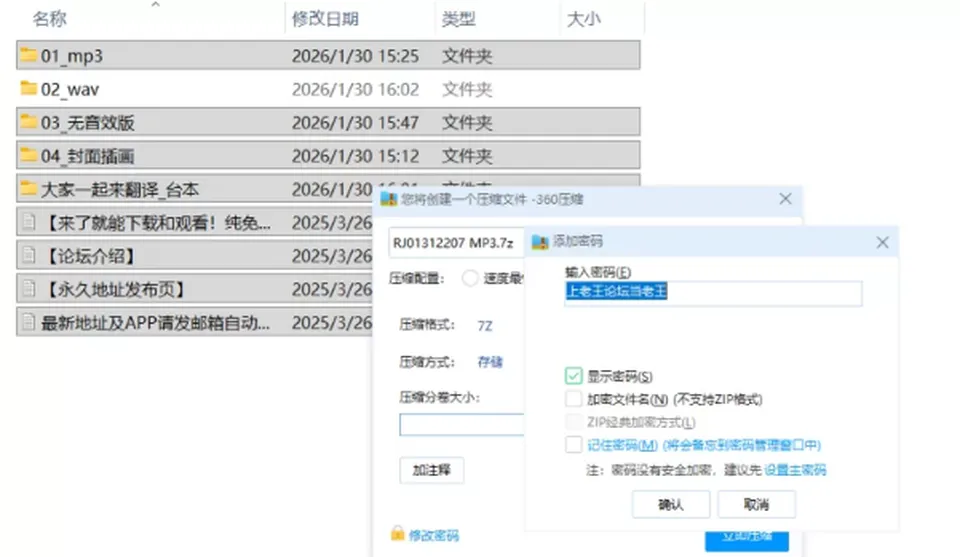Click the 【论坛介绍】 file icon

coord(28,255)
